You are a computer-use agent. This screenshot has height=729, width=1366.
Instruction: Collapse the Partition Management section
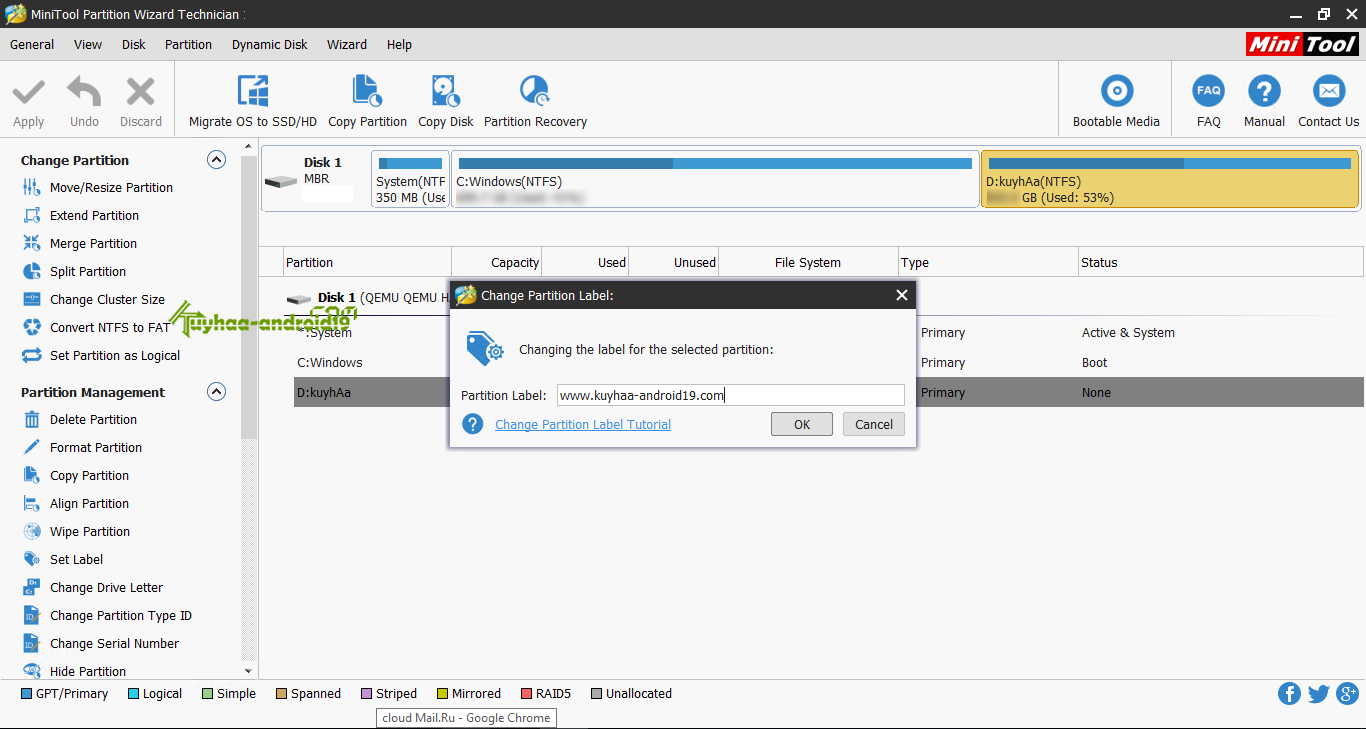[216, 392]
